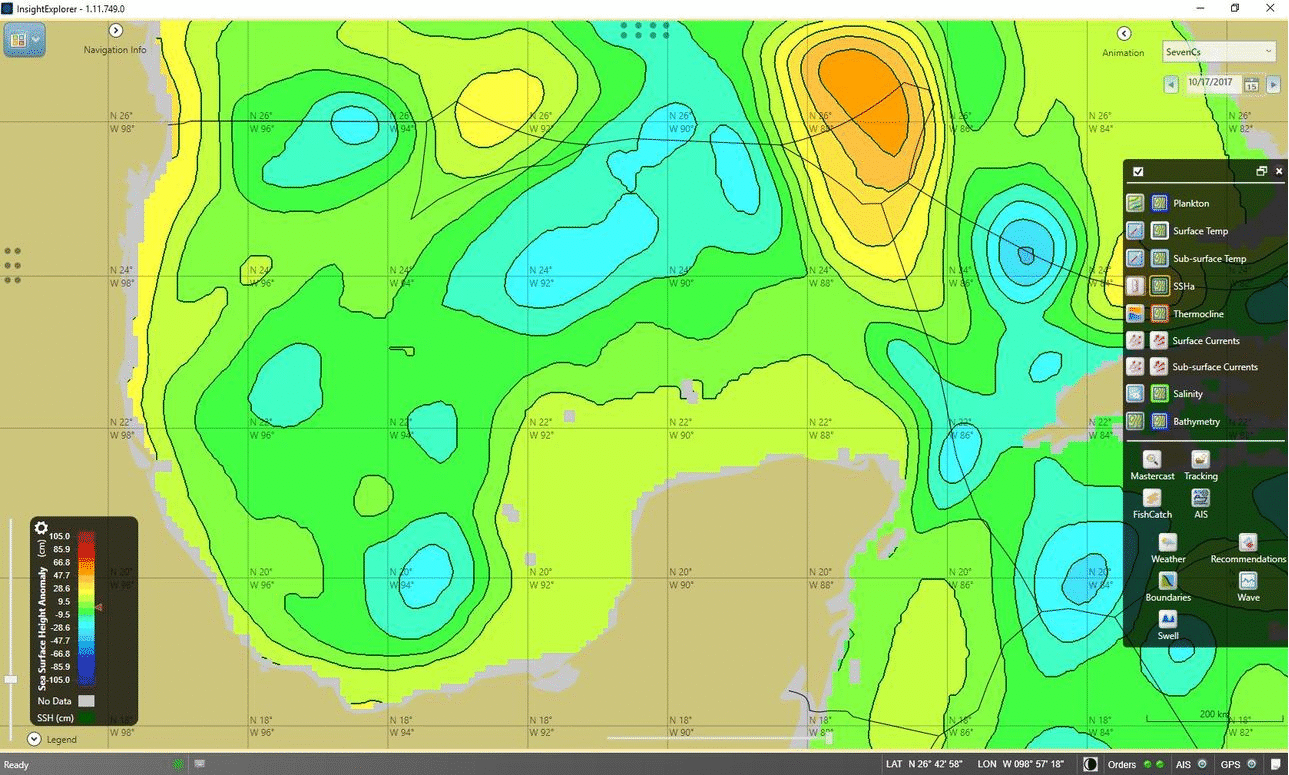This screenshot has height=775, width=1289.
Task: Undock the layers panel with restore icon
Action: (1262, 172)
